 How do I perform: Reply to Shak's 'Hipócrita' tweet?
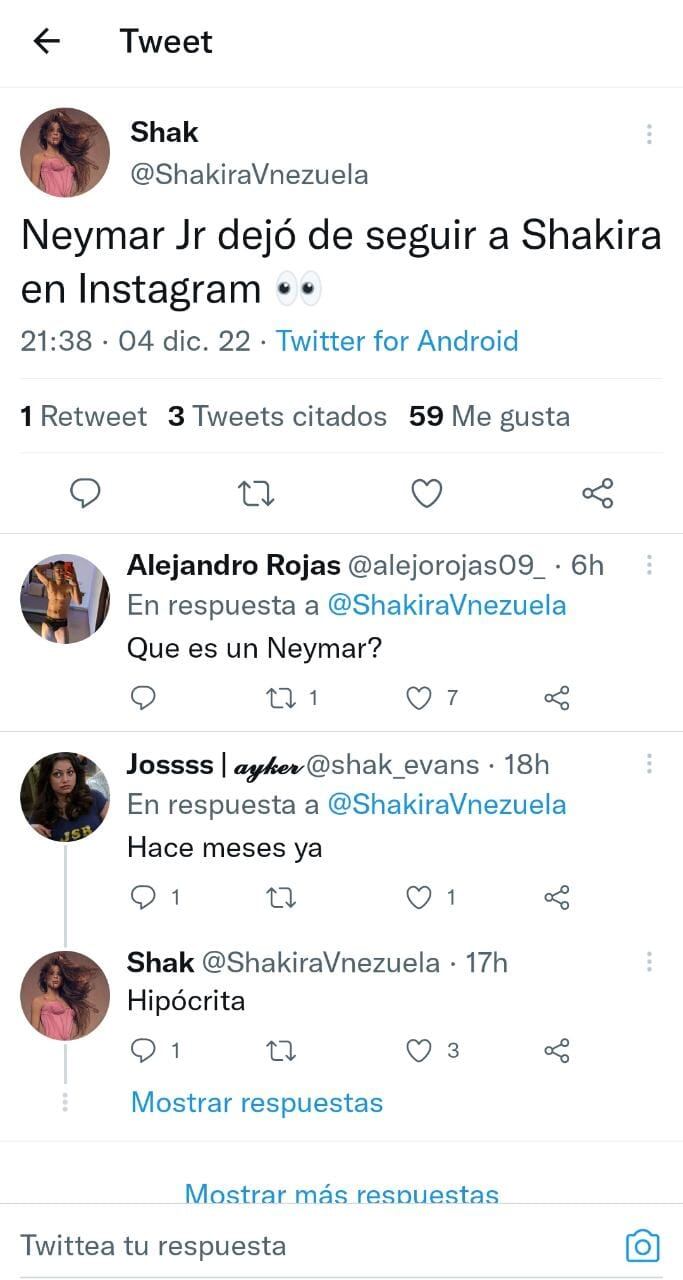144,1051
